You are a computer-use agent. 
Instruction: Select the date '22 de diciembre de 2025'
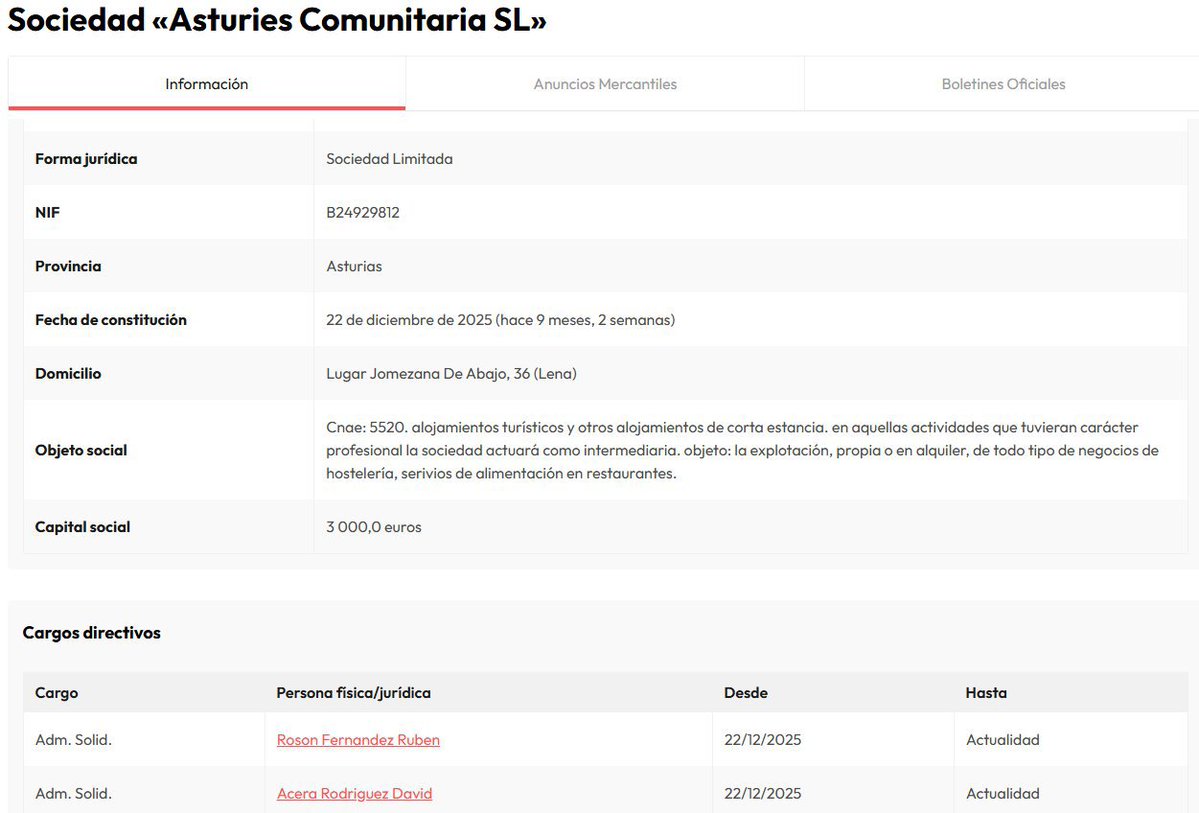click(409, 320)
